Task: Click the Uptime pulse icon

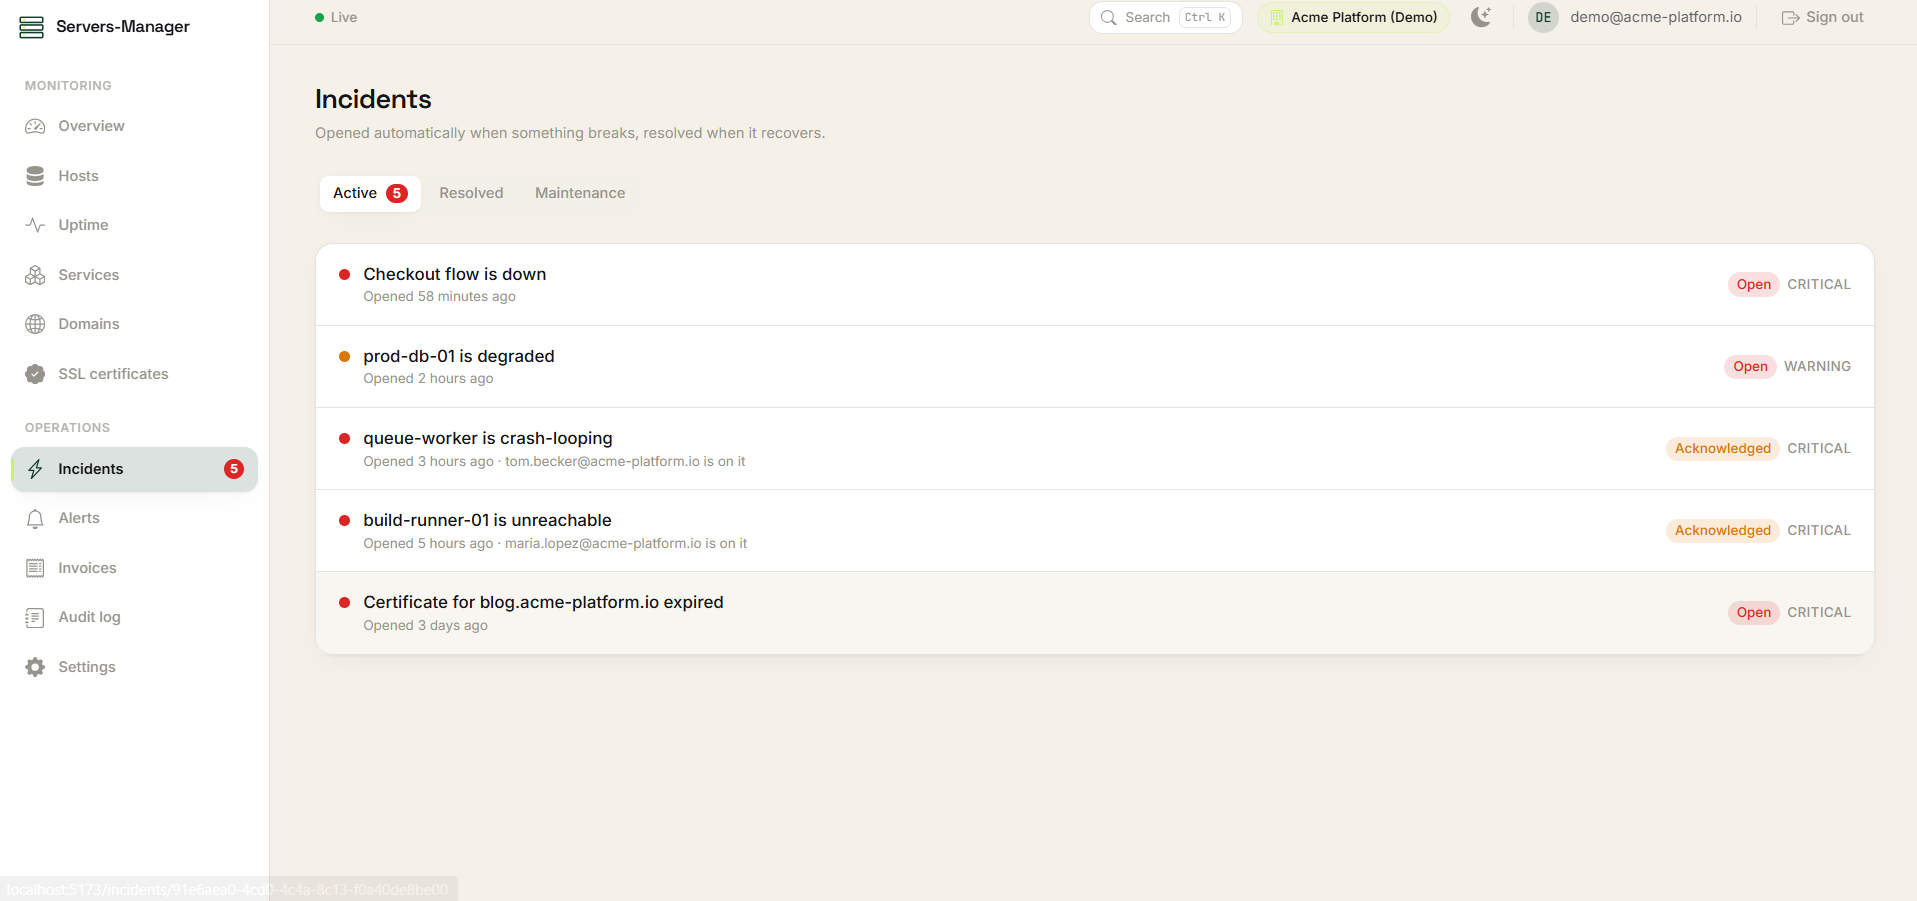Action: [35, 225]
